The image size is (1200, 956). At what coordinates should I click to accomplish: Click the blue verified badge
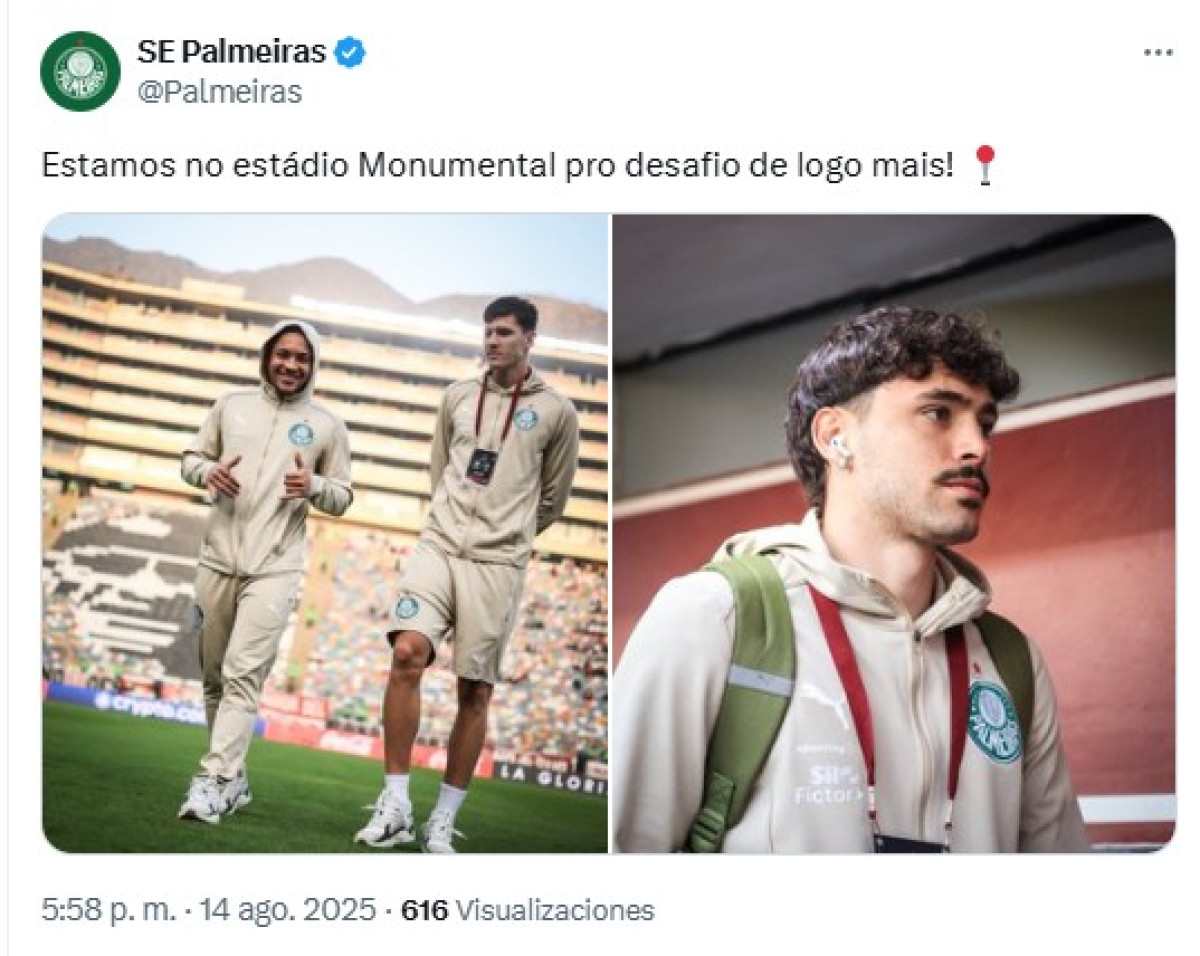350,53
